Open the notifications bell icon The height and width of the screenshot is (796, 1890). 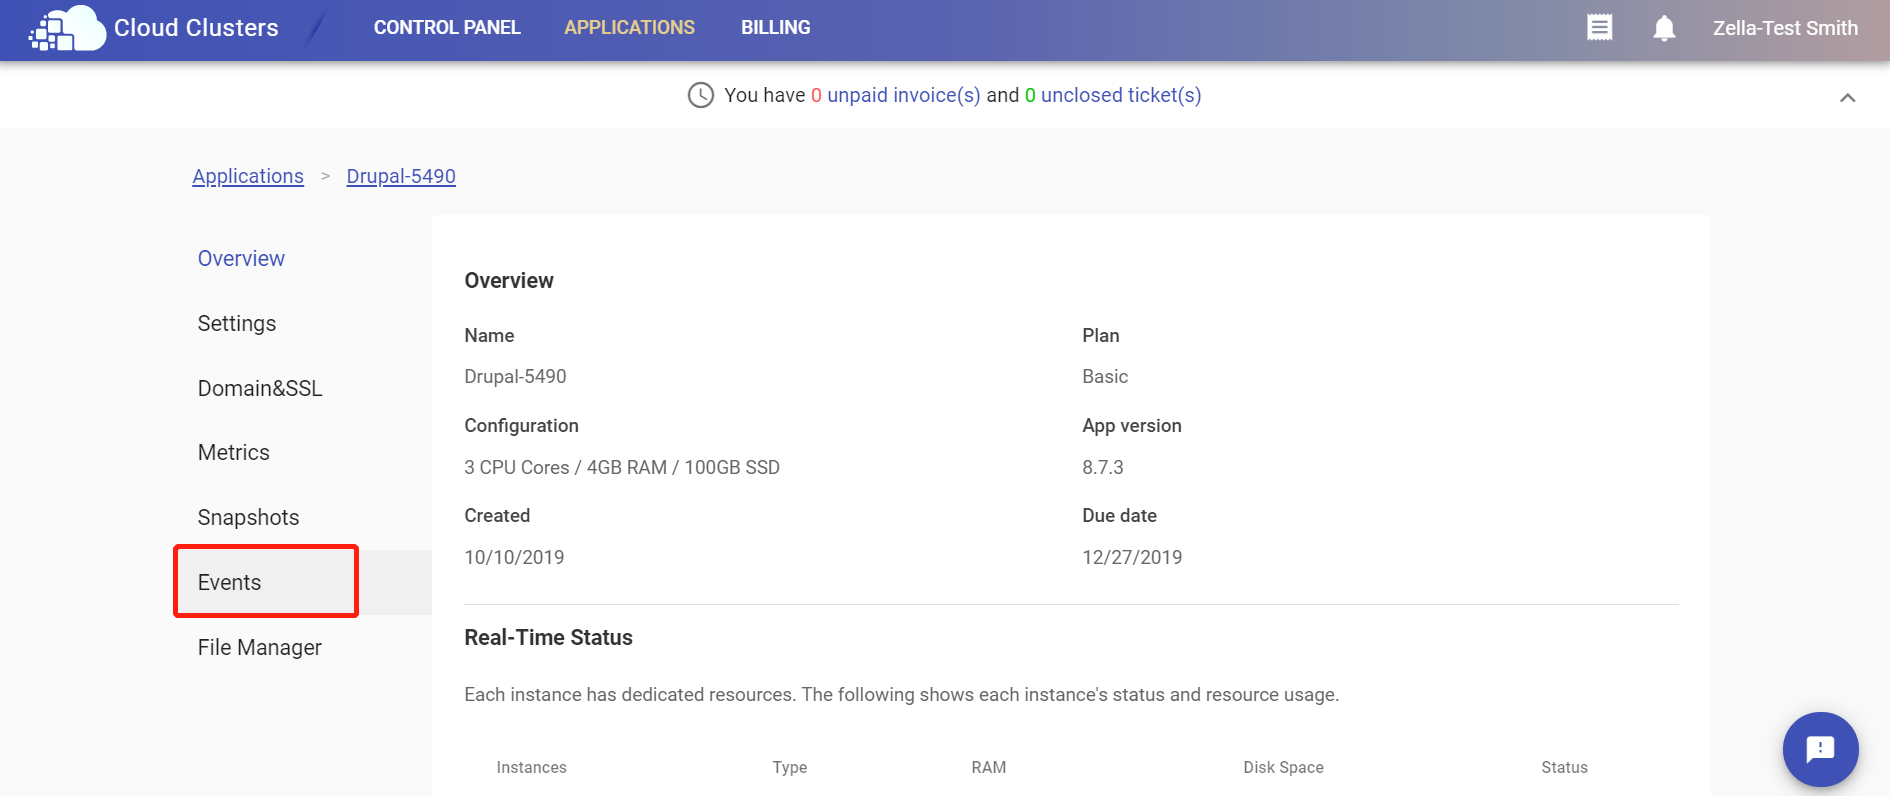point(1664,28)
